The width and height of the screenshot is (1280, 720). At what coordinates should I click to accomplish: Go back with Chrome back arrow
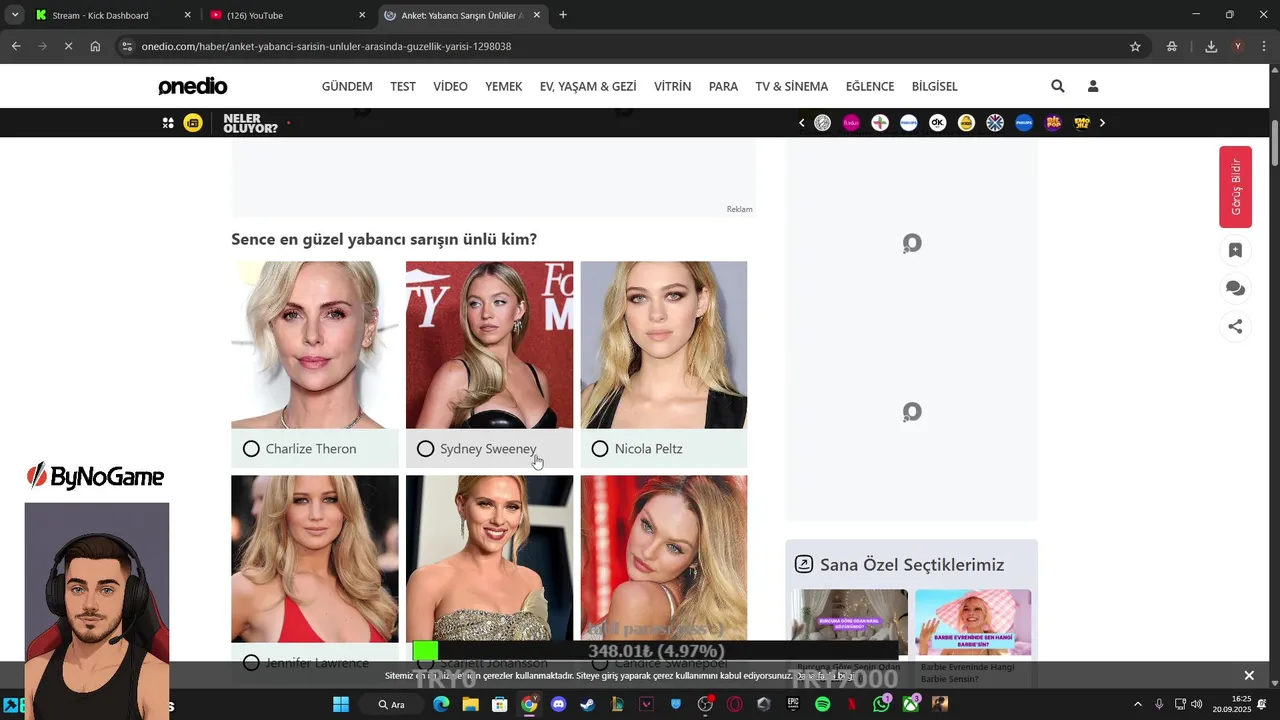click(x=16, y=46)
